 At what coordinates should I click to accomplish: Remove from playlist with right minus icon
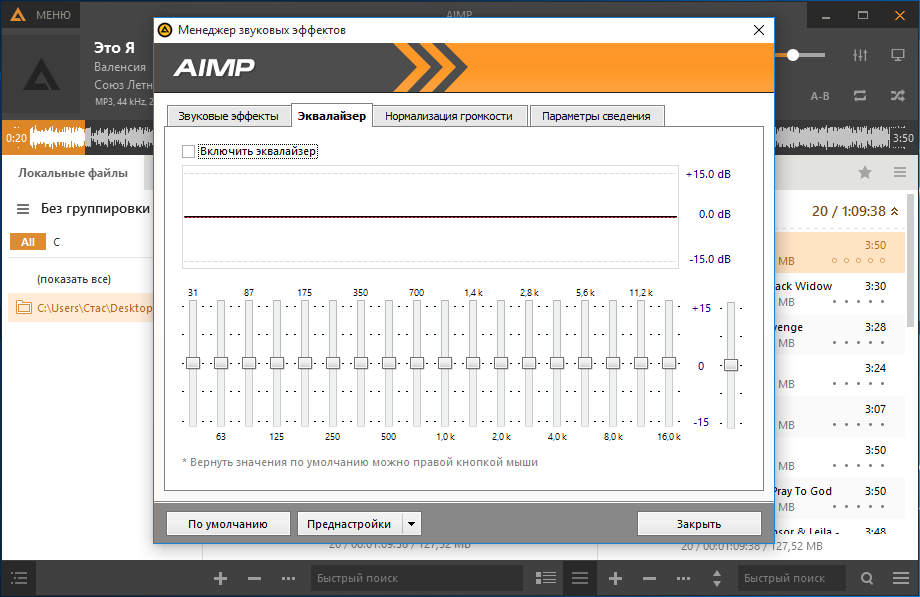click(x=649, y=579)
